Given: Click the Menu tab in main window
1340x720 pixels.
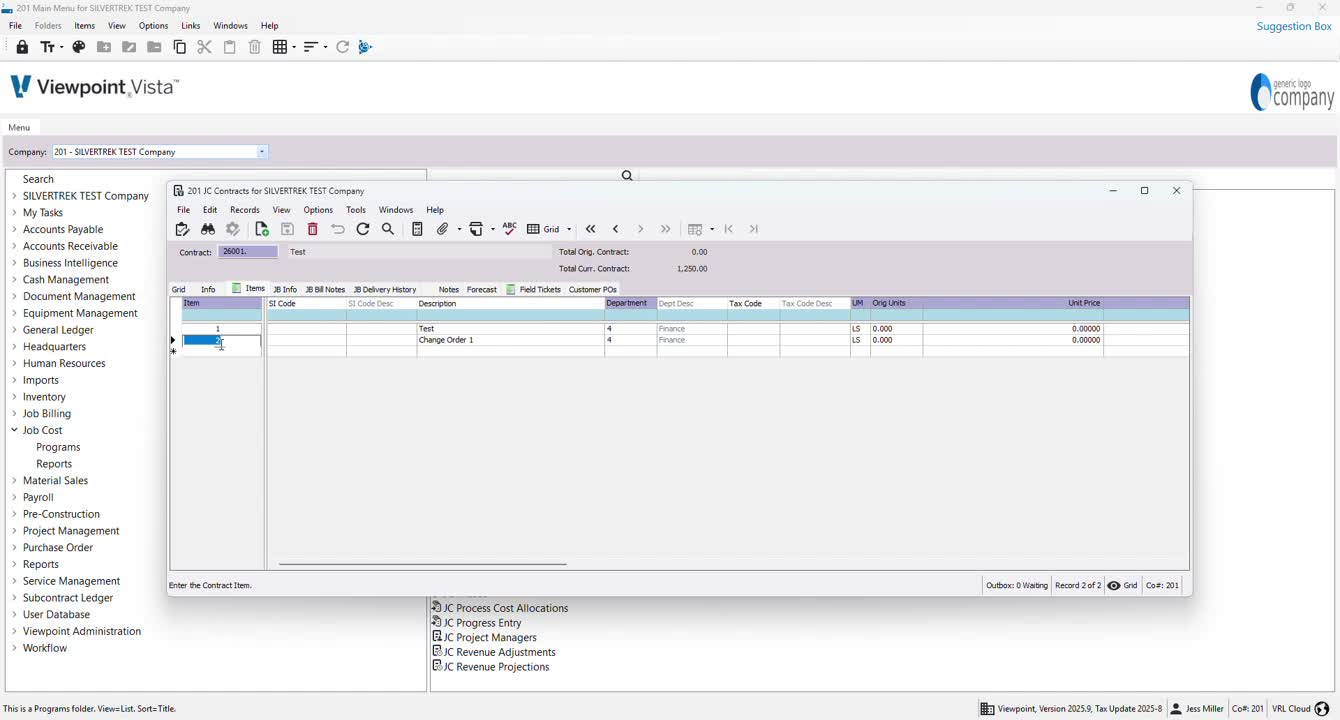Looking at the screenshot, I should point(19,128).
